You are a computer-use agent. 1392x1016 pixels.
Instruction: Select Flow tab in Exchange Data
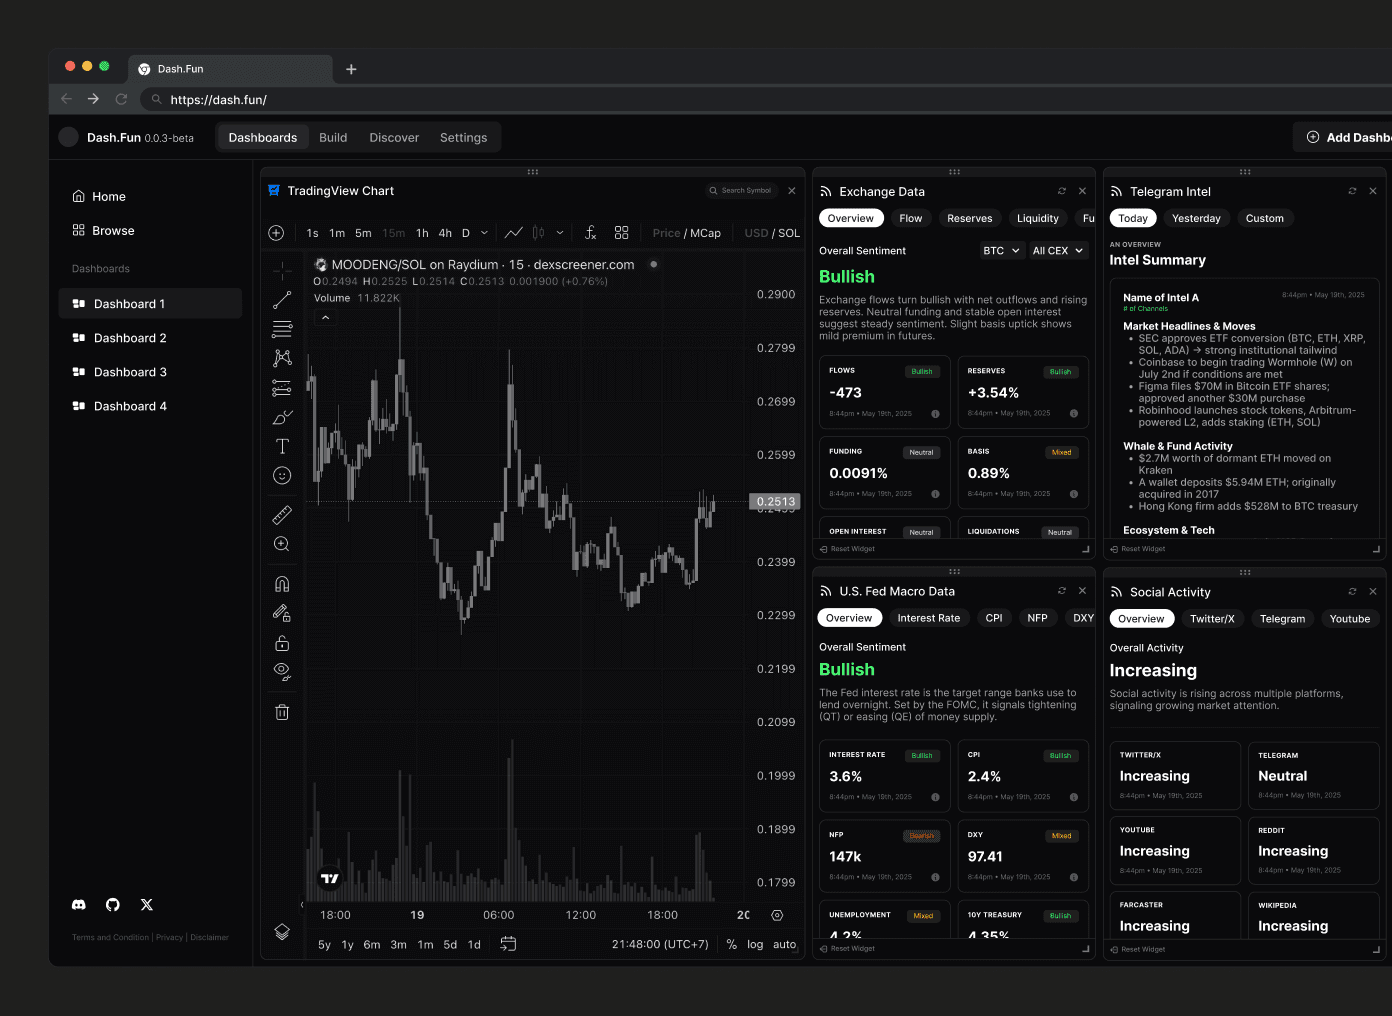click(911, 218)
